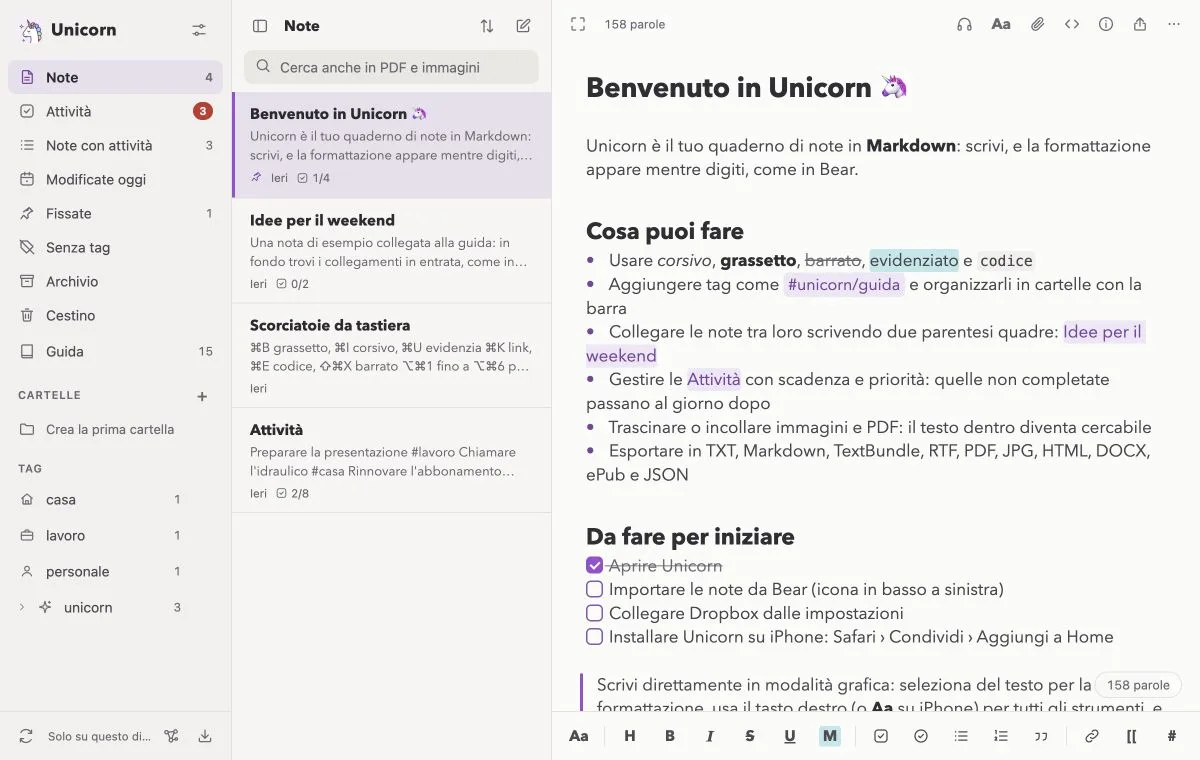Open the note info icon

click(x=1106, y=24)
